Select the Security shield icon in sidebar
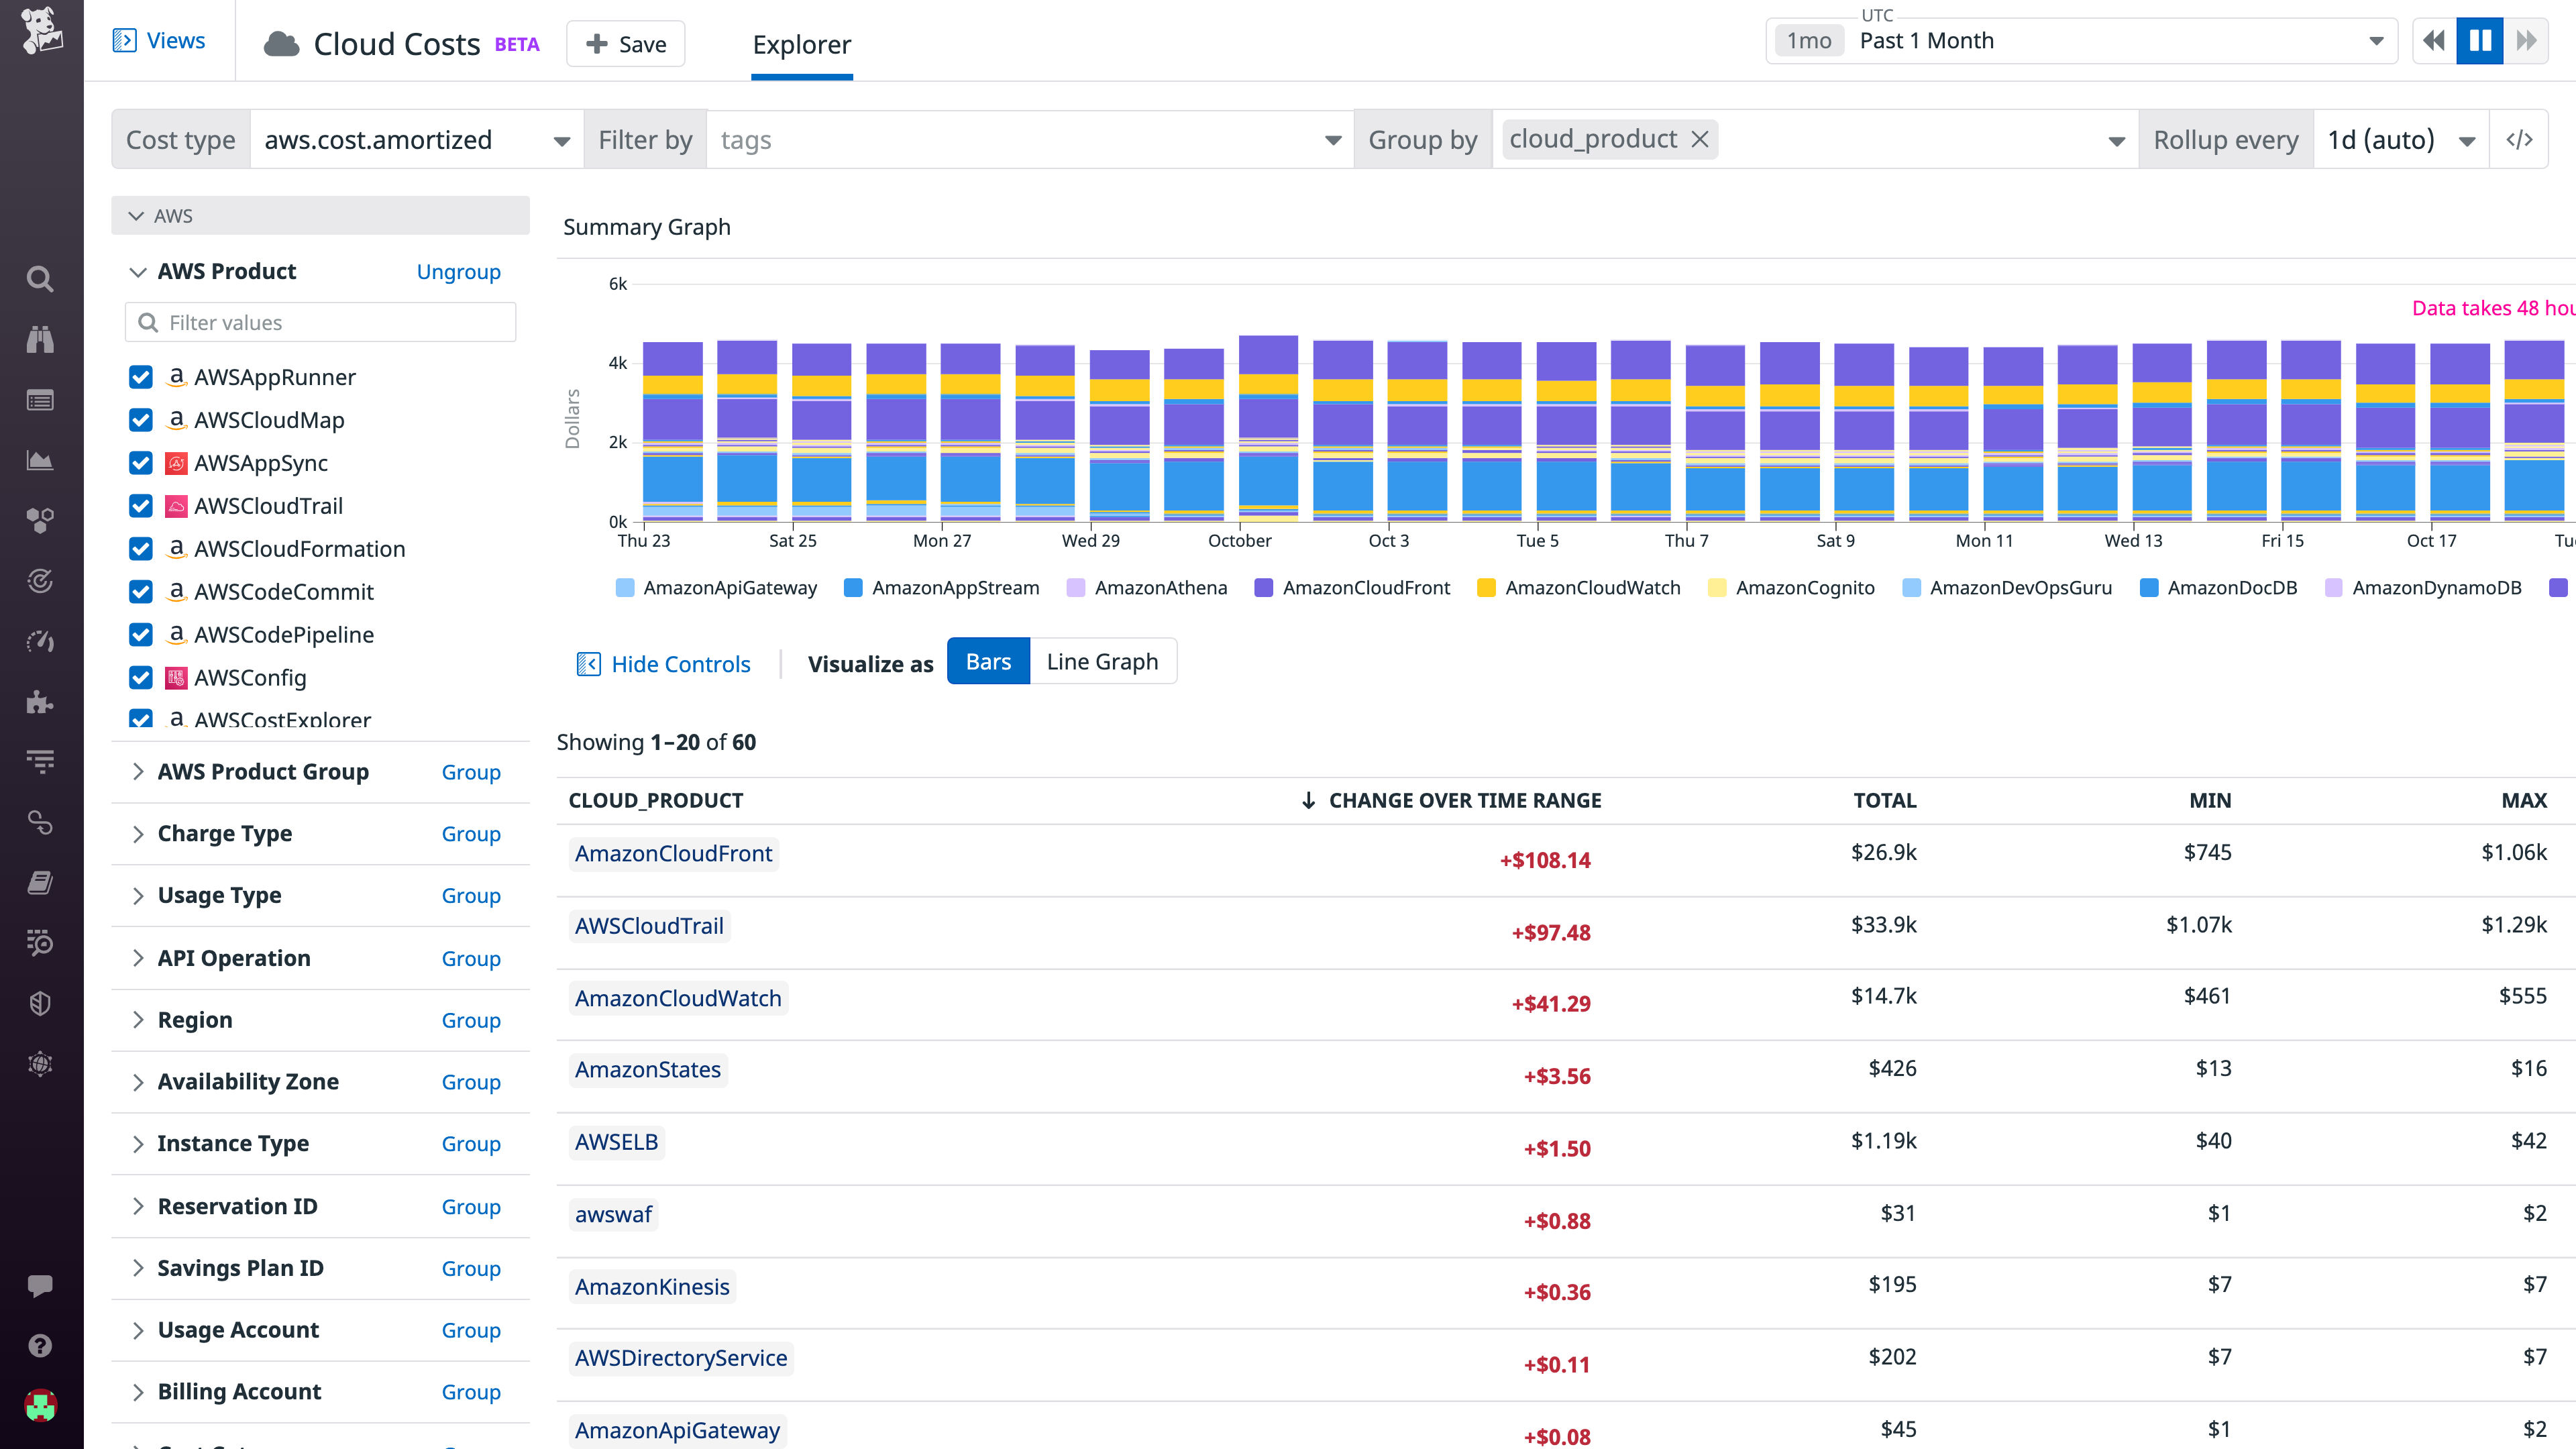The height and width of the screenshot is (1449, 2576). coord(40,1003)
